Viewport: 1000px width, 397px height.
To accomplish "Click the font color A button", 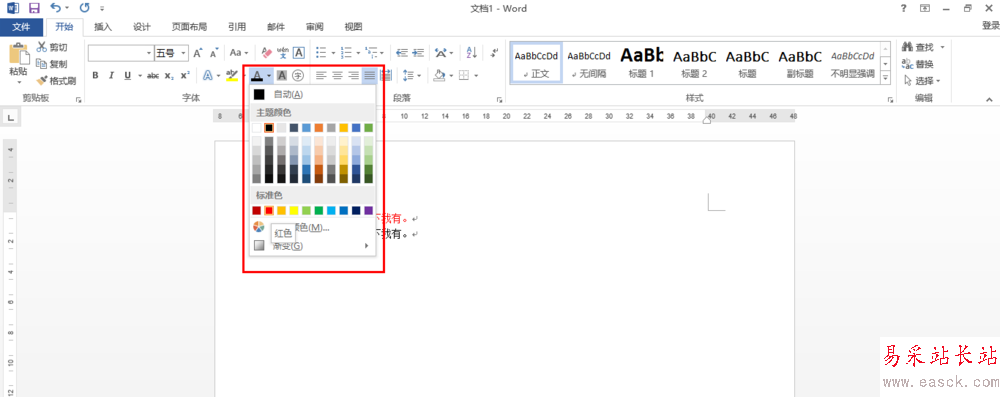I will (x=256, y=75).
